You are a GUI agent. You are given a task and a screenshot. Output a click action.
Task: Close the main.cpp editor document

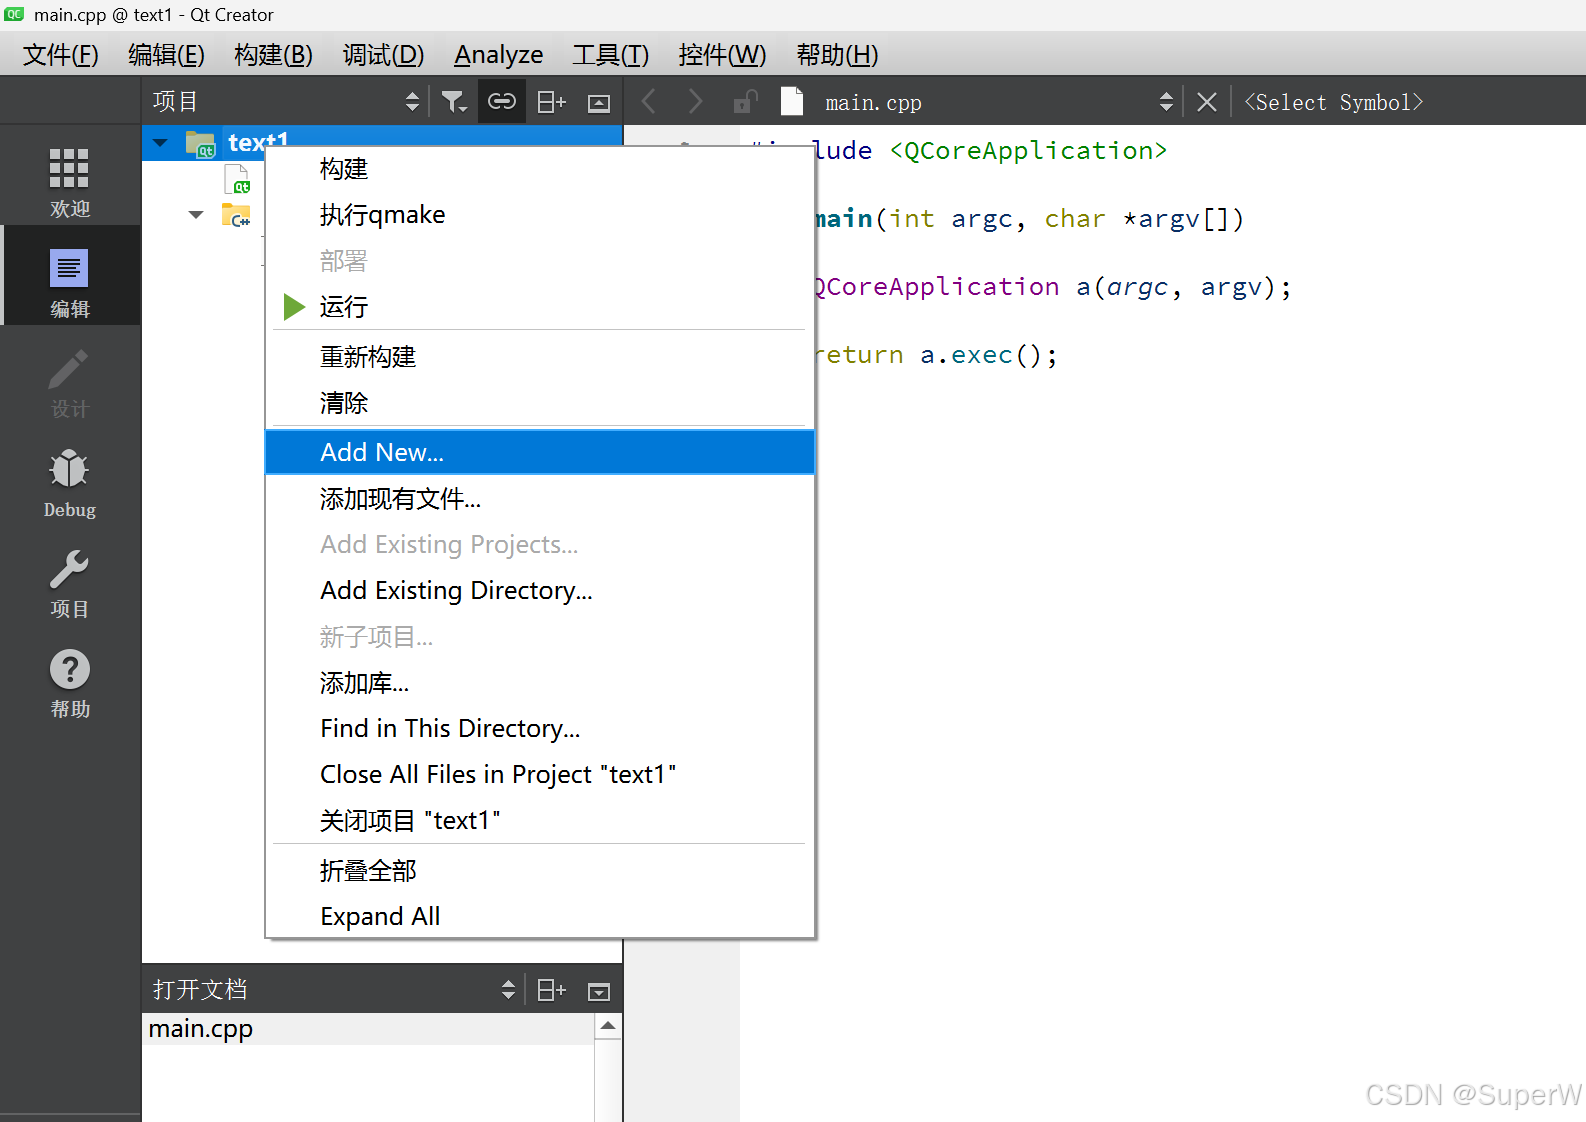click(1207, 102)
